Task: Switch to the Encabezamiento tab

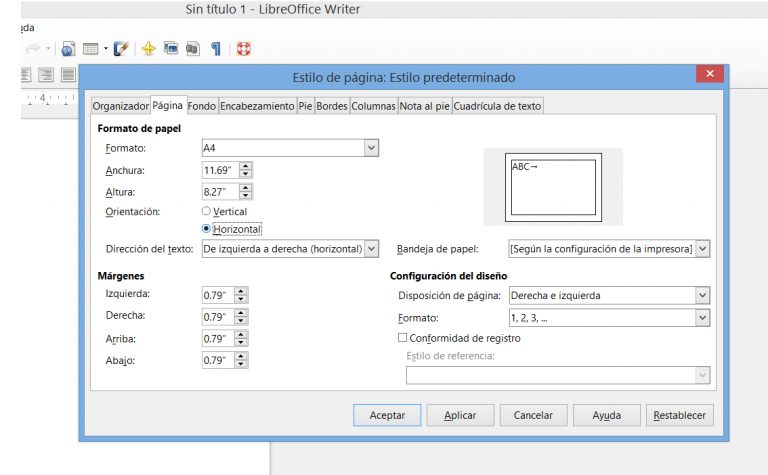Action: tap(257, 106)
